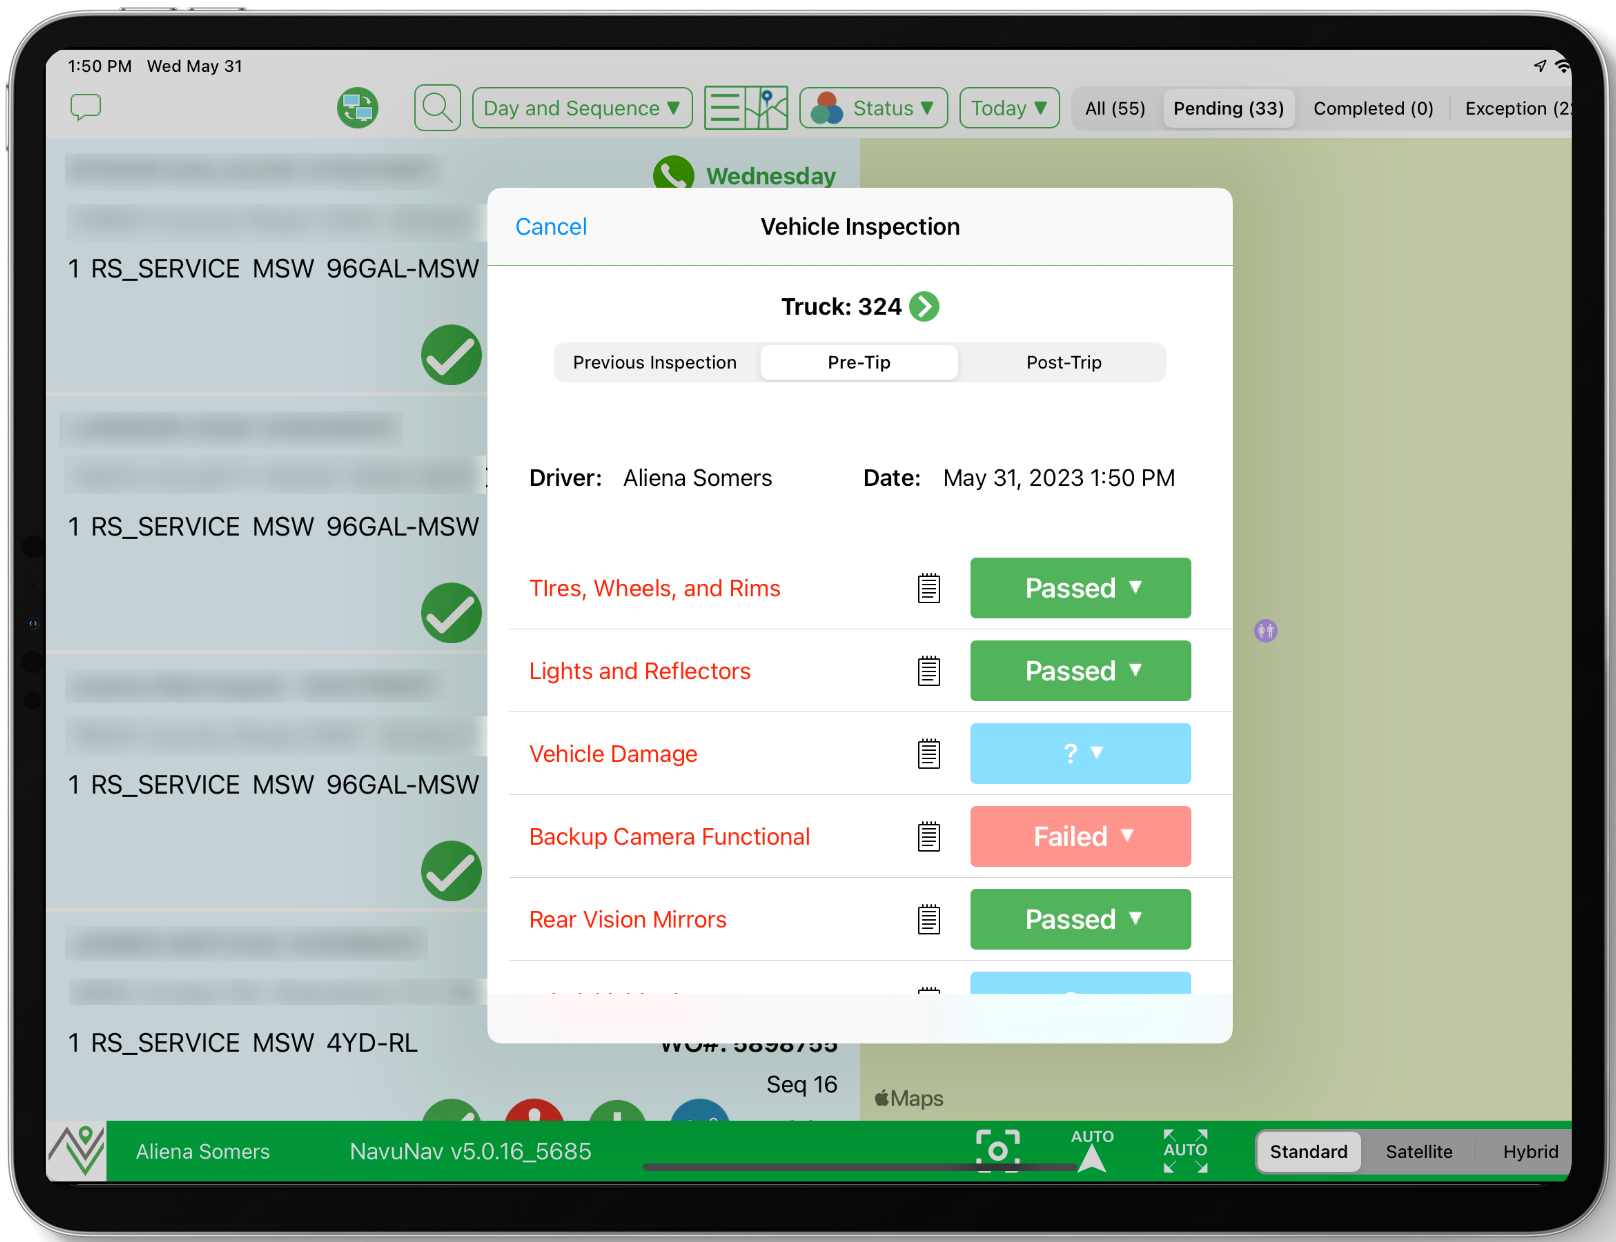
Task: Tap the NavuNav v5.0.16_5685 version text
Action: (470, 1151)
